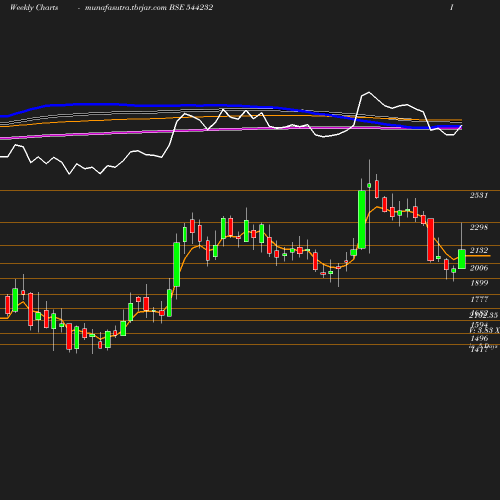
Task: Click the 2006 price level label
Action: (479, 268)
